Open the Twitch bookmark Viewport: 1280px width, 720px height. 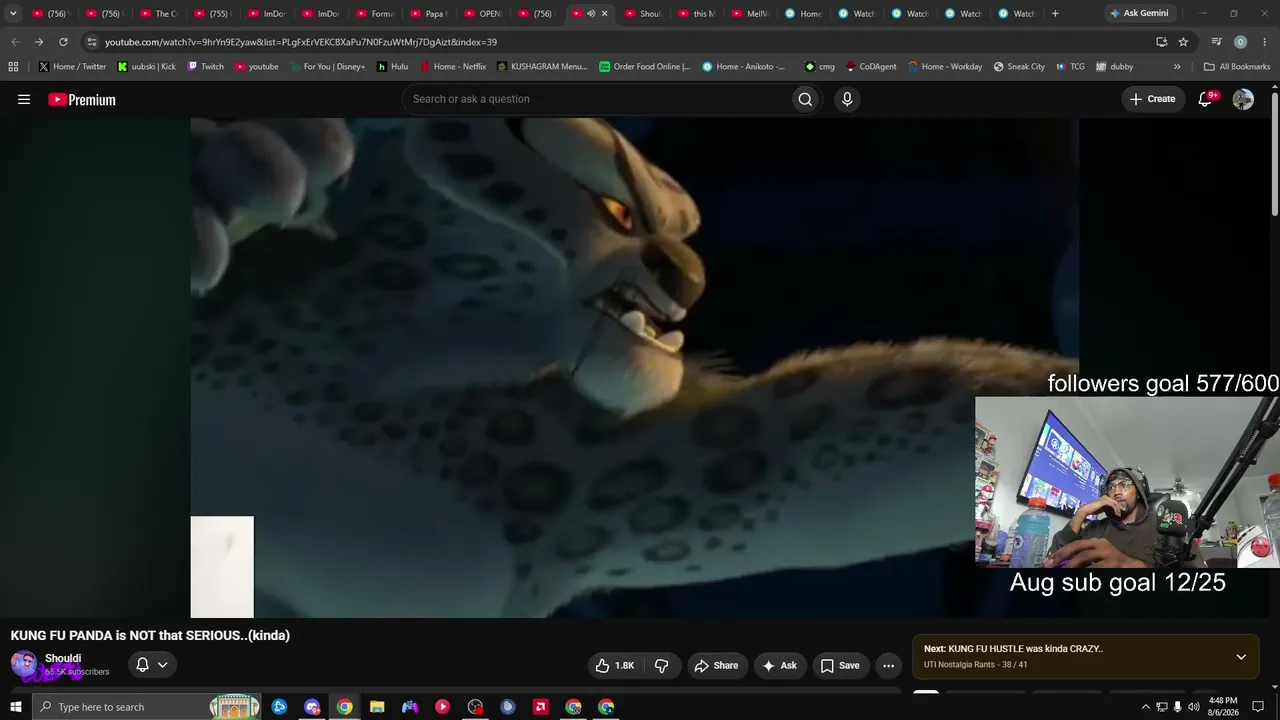click(205, 67)
